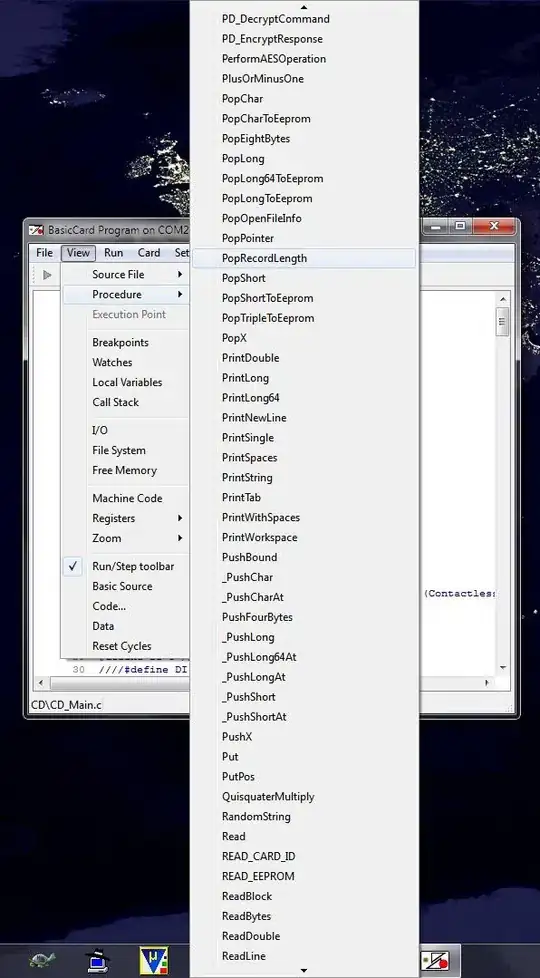Click the horizontal scrollbar right arrow
540x978 pixels.
coord(486,683)
